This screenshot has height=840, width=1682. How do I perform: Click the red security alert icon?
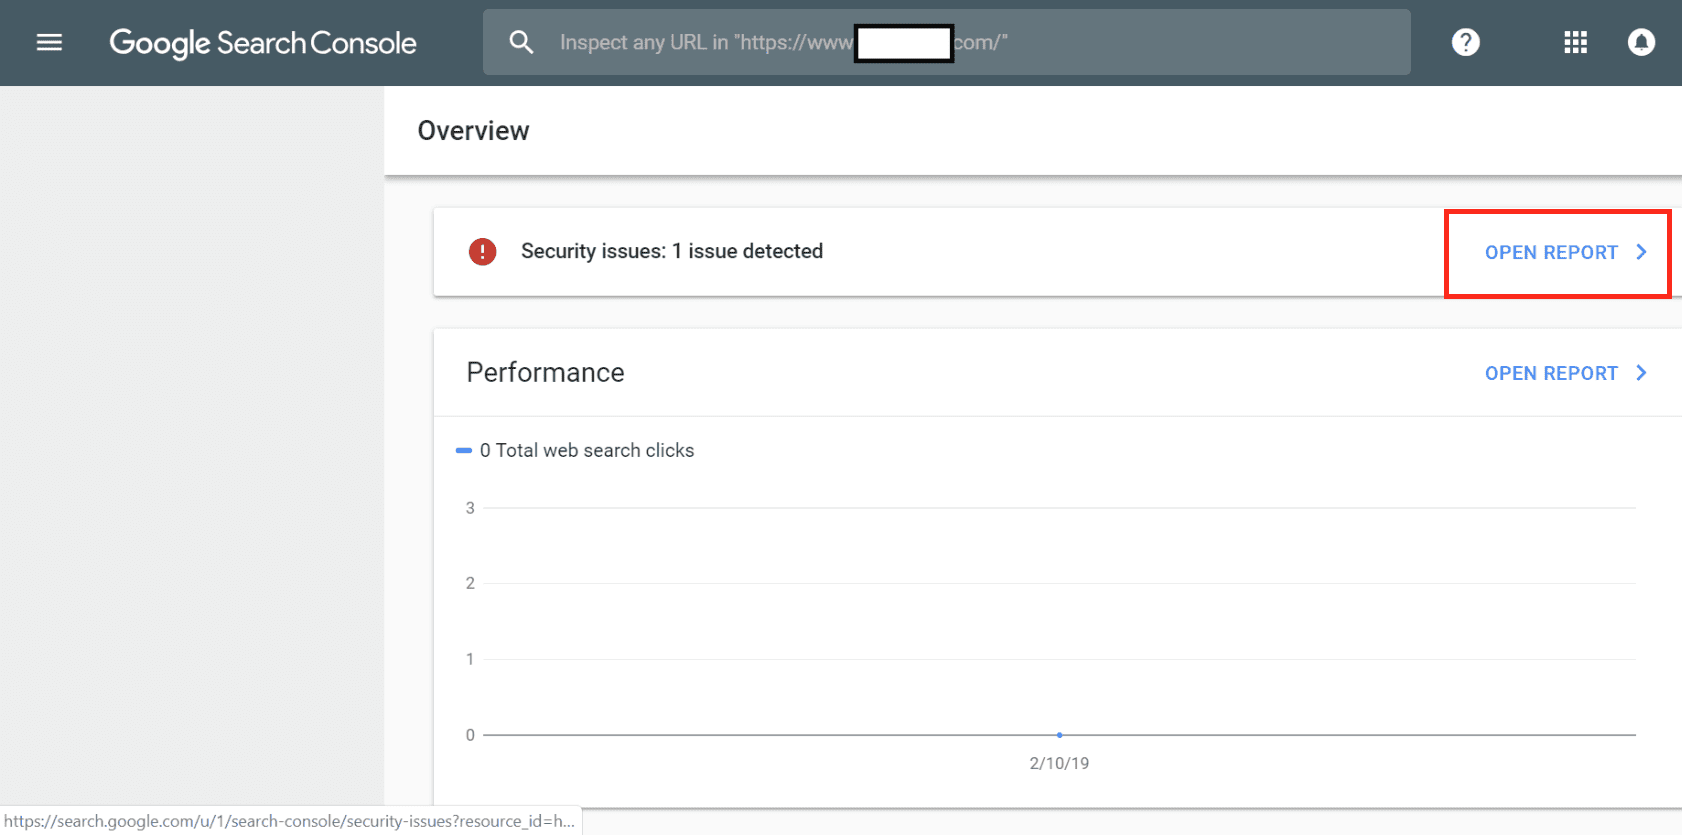tap(482, 252)
